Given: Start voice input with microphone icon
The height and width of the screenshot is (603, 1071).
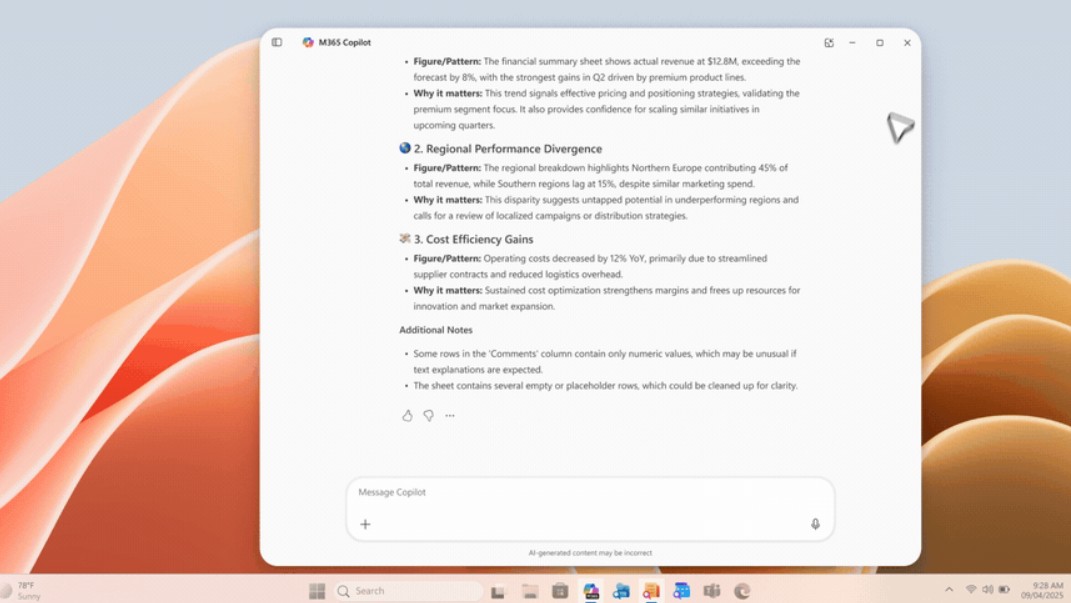Looking at the screenshot, I should (815, 524).
